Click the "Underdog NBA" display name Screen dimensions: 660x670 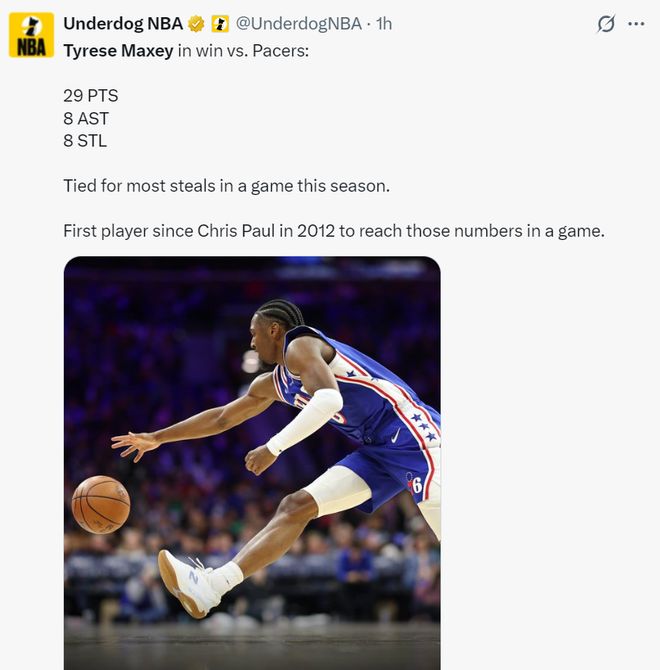coord(123,24)
